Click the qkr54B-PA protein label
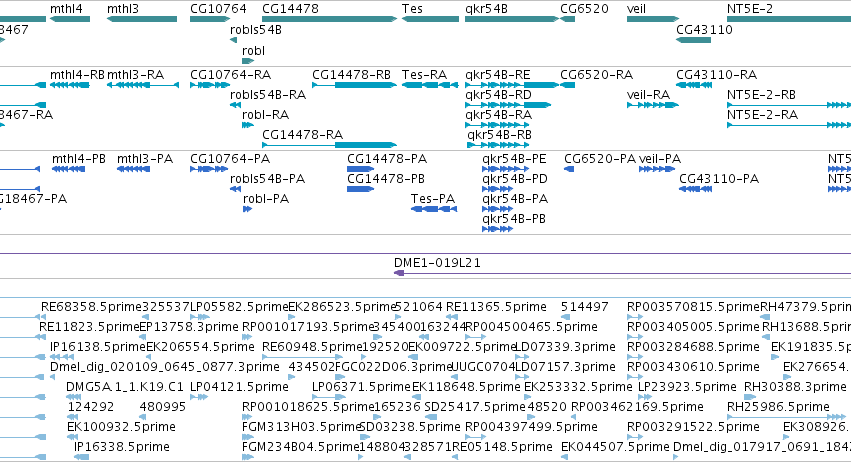Viewport: 851px width, 462px height. (x=515, y=199)
